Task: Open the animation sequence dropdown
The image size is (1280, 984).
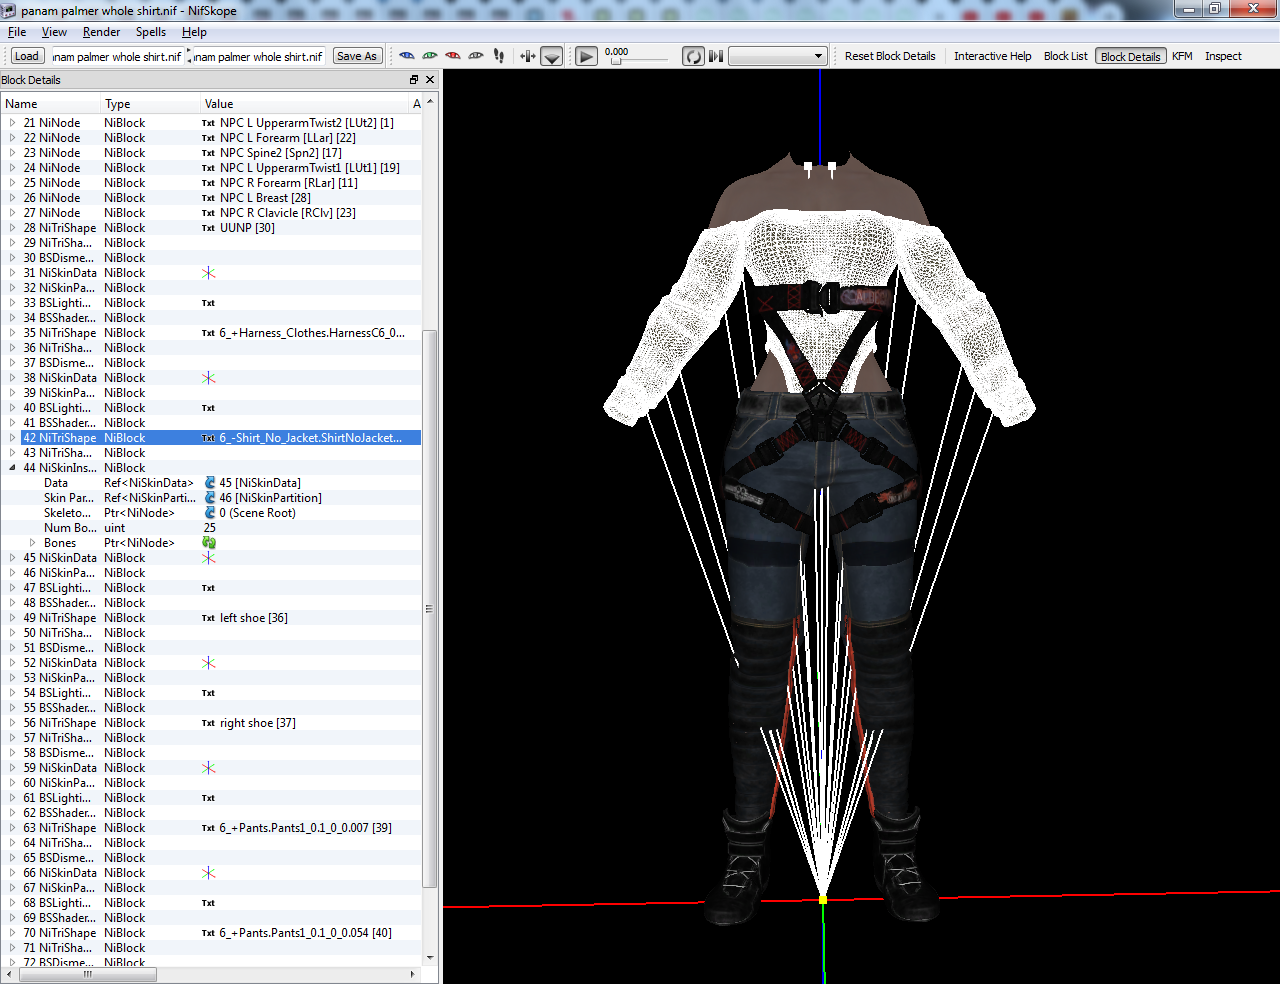Action: (x=778, y=56)
